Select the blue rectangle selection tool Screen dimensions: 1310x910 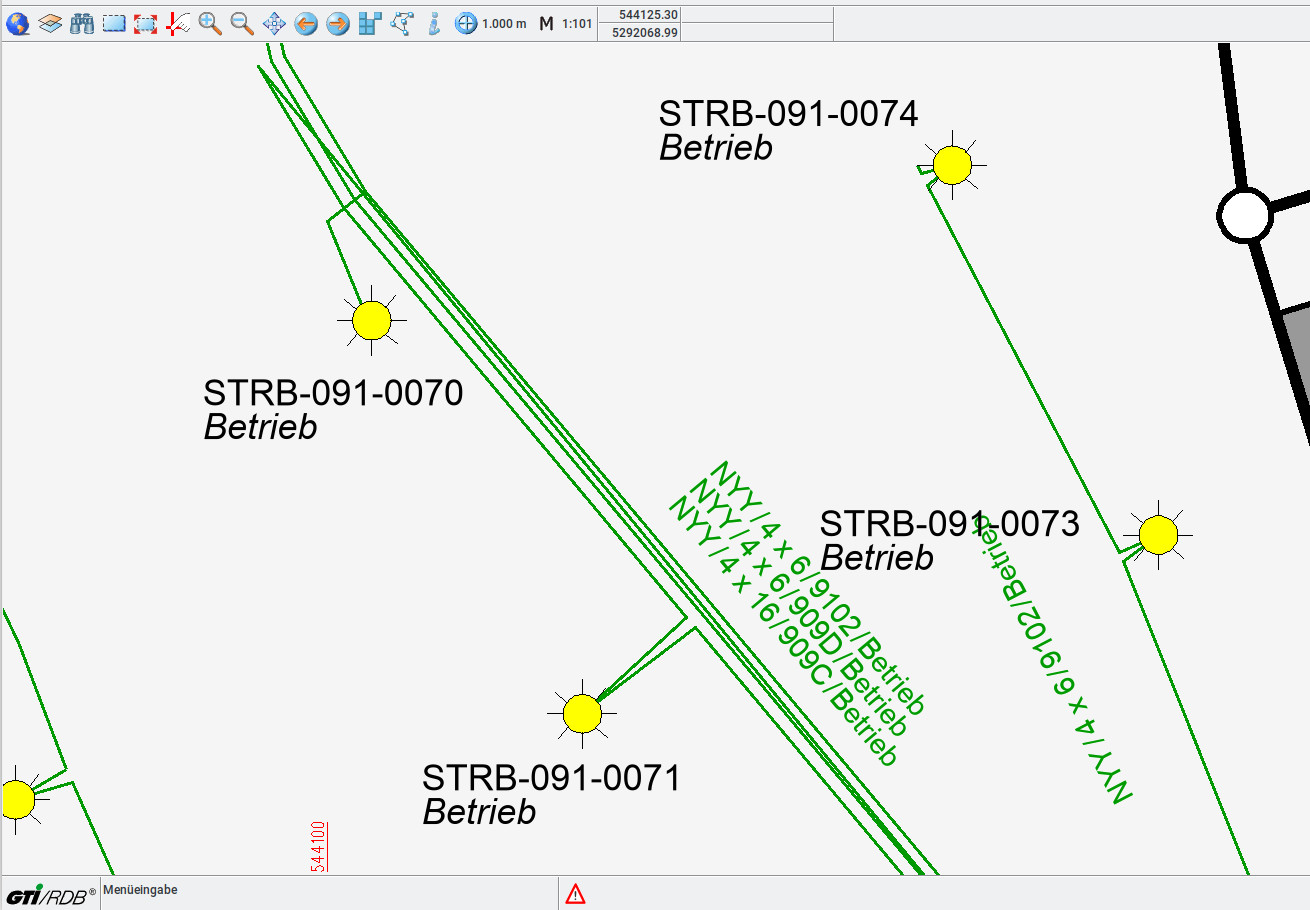114,24
